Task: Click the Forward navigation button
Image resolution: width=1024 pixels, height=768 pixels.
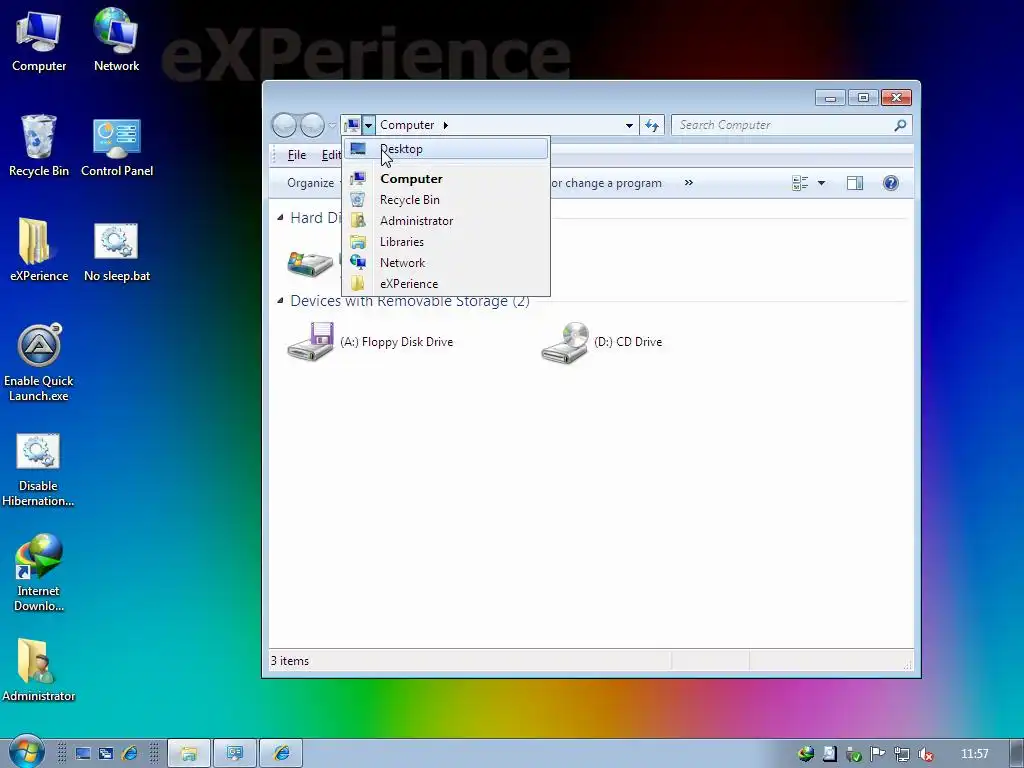Action: (x=312, y=125)
